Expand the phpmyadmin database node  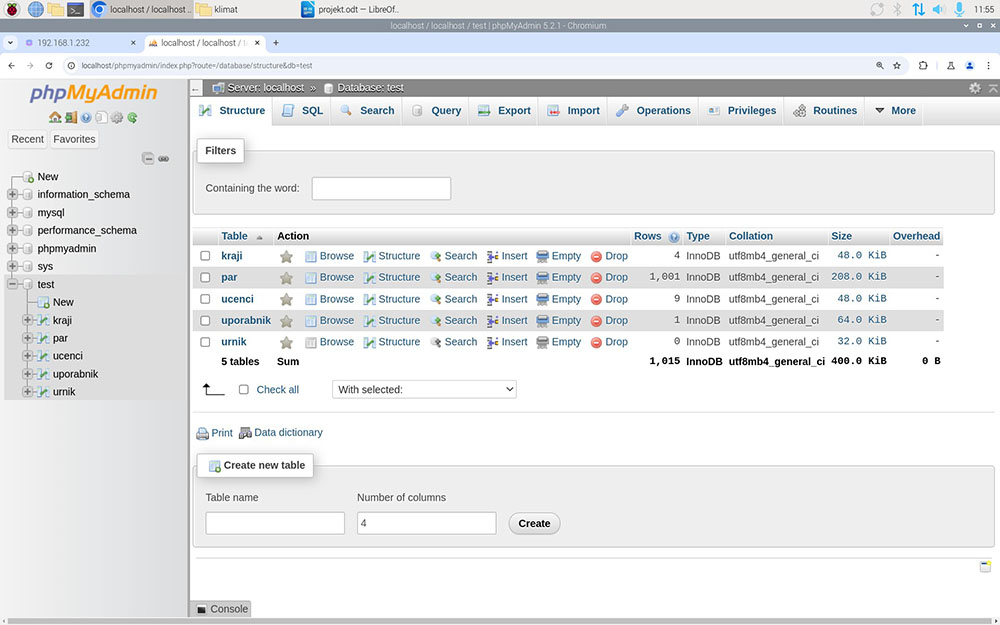click(12, 248)
